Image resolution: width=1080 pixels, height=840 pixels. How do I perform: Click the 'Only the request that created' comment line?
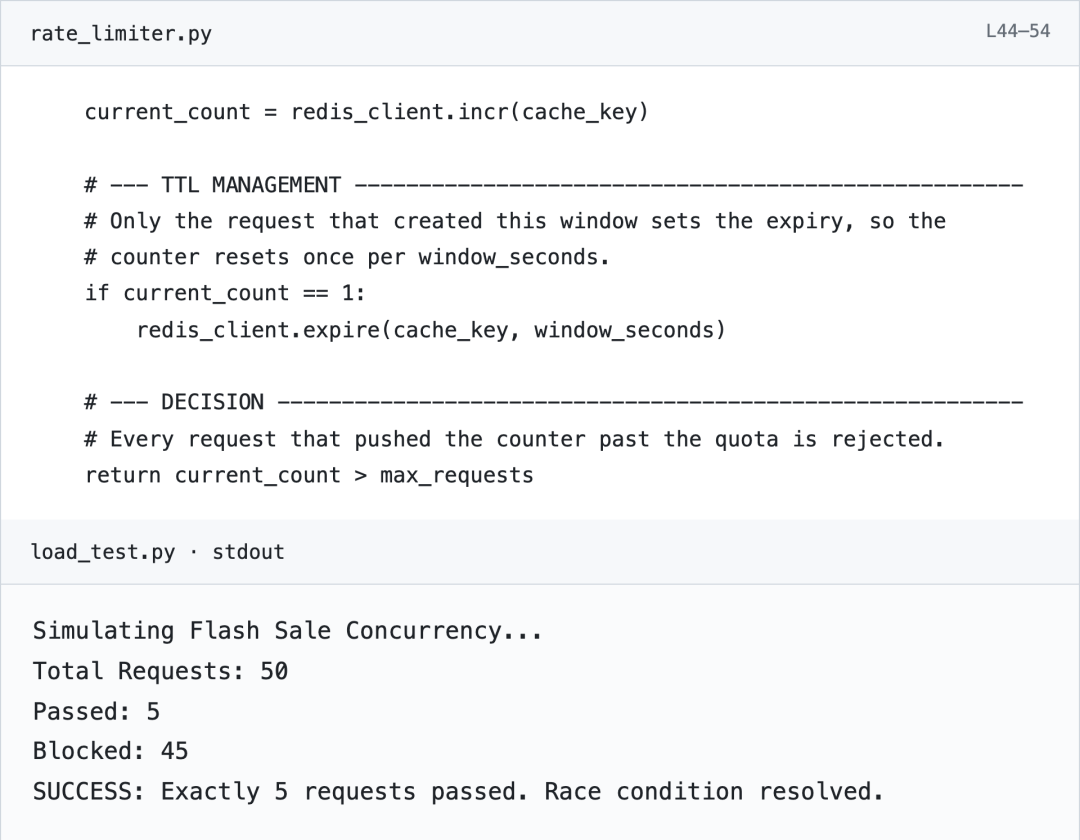(515, 222)
